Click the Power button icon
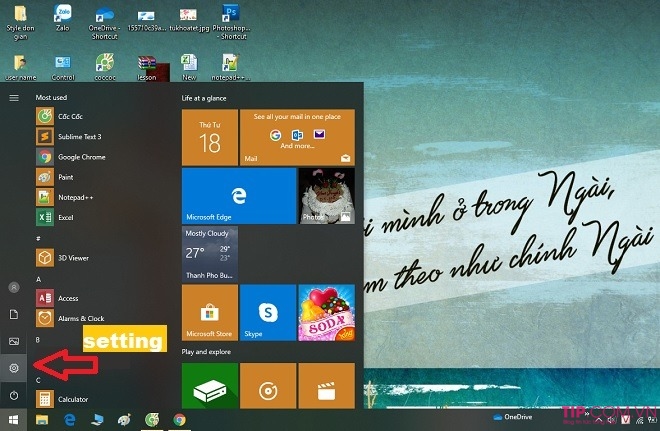This screenshot has height=431, width=660. pos(14,395)
